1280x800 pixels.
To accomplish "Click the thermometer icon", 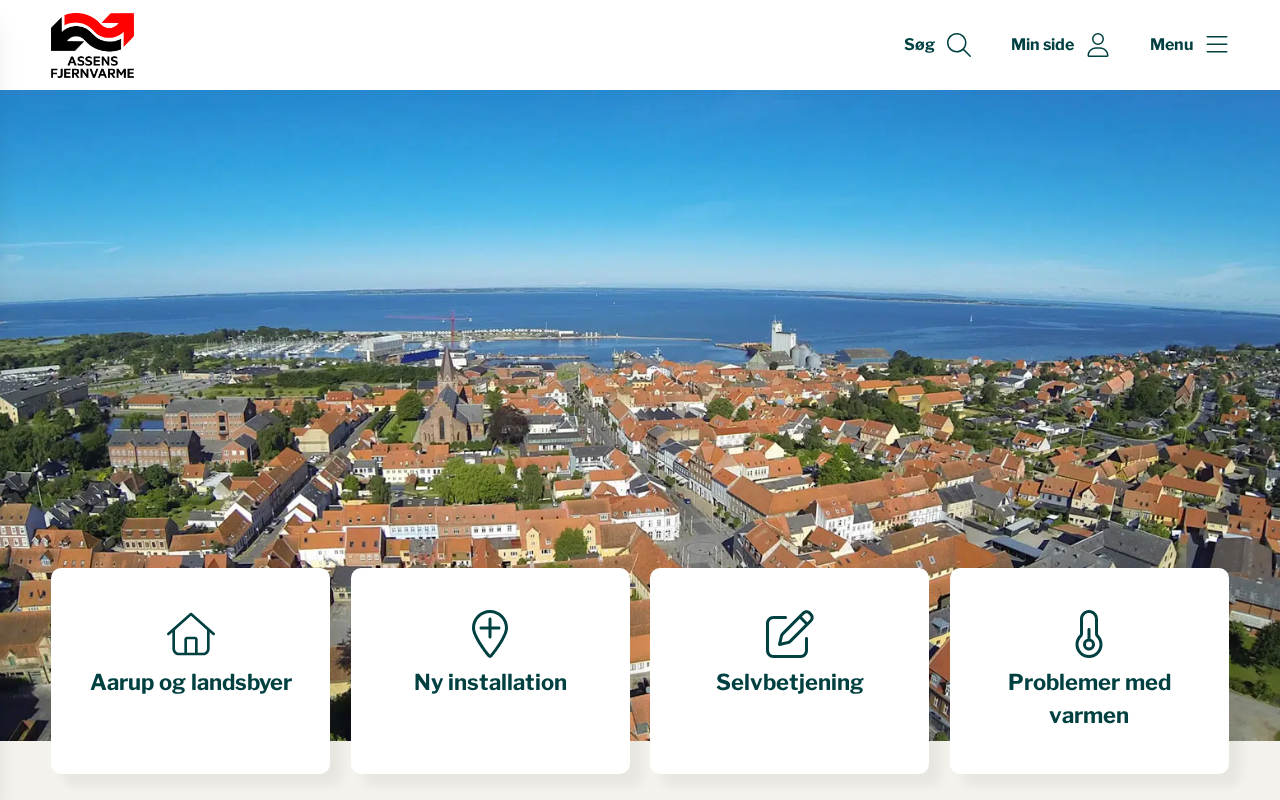I will pyautogui.click(x=1089, y=634).
